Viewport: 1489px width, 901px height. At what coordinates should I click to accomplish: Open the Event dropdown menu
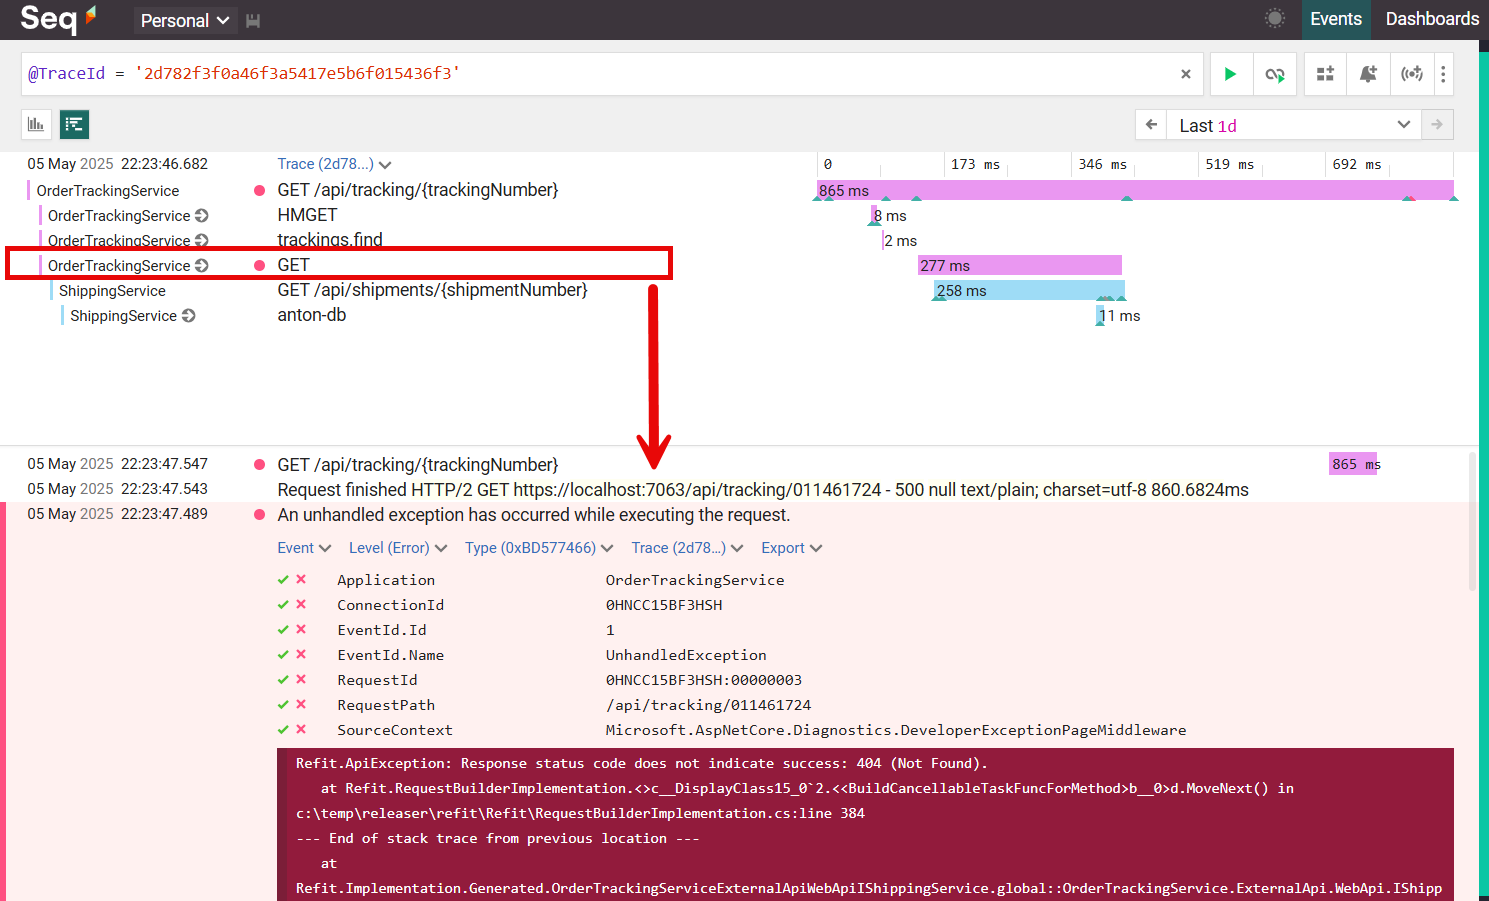[304, 548]
